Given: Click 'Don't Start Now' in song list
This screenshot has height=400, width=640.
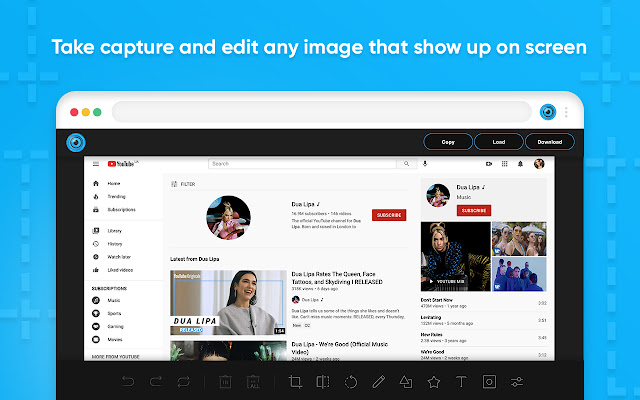Looking at the screenshot, I should click(x=436, y=300).
